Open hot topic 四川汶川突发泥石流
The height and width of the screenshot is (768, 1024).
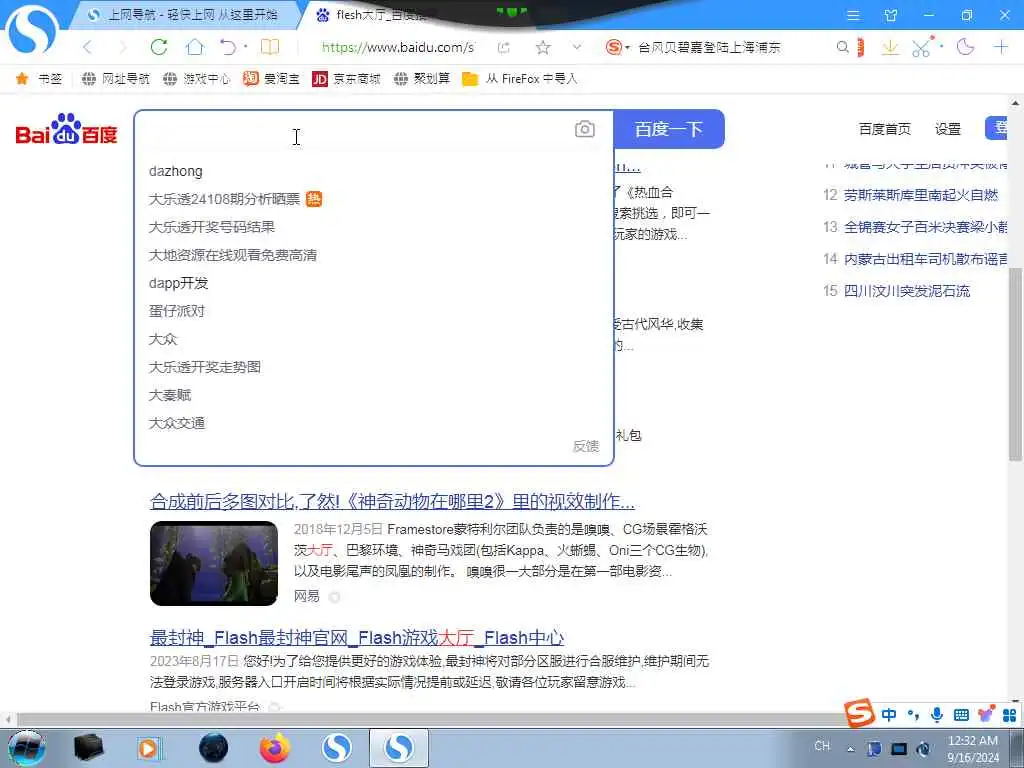click(907, 291)
